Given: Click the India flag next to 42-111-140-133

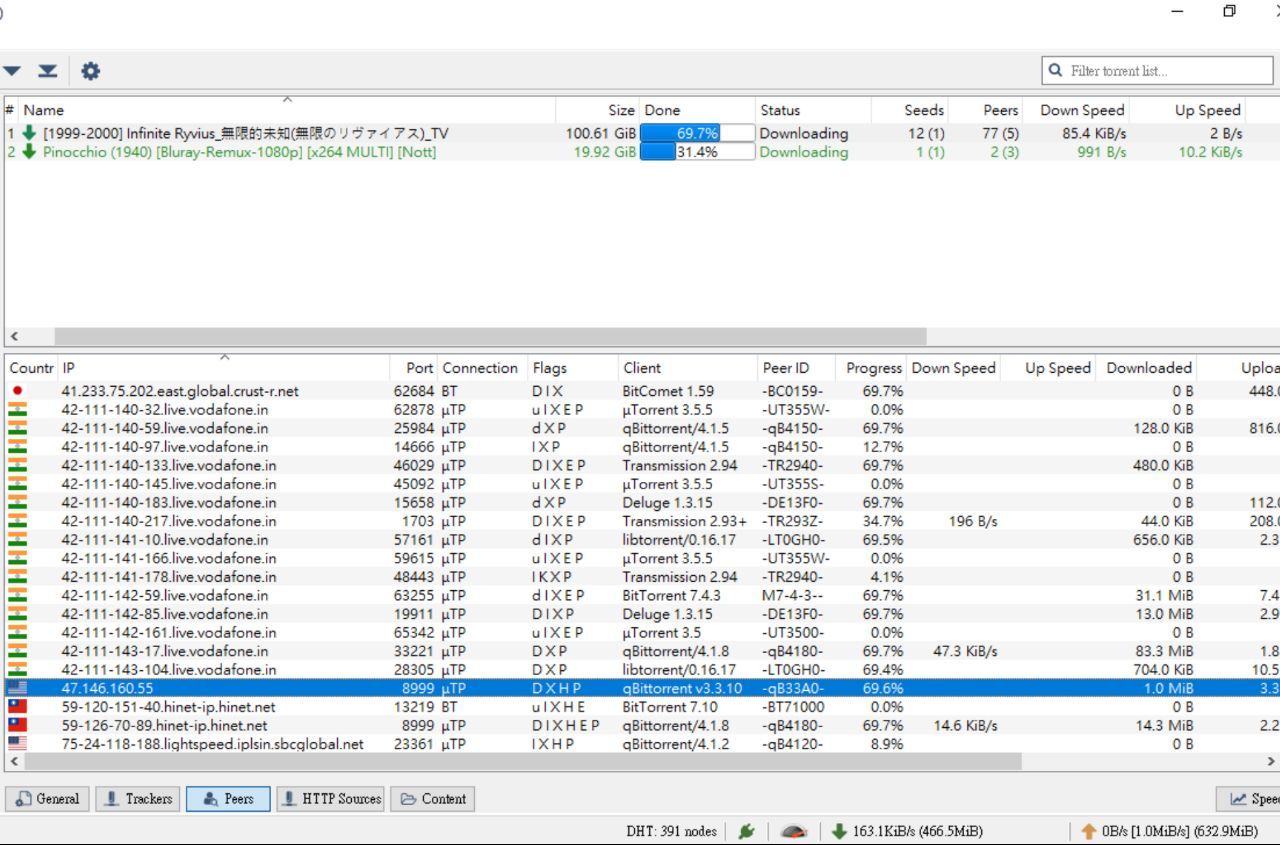Looking at the screenshot, I should pyautogui.click(x=18, y=465).
